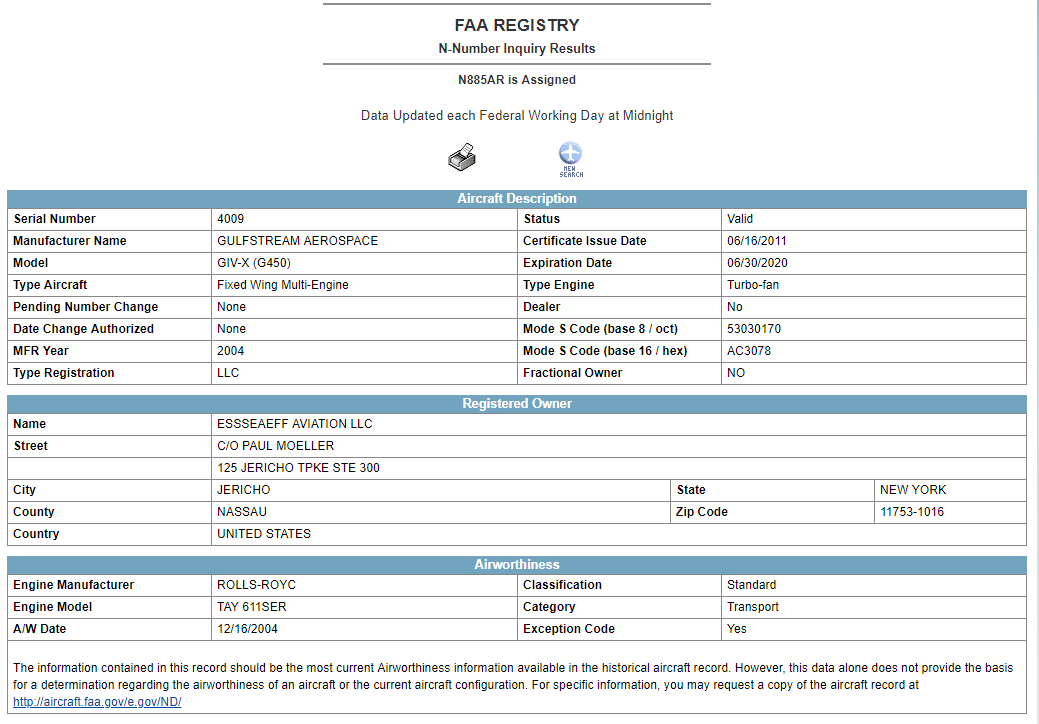
Task: Open the aircraft.faa.gov record request link
Action: pos(97,701)
